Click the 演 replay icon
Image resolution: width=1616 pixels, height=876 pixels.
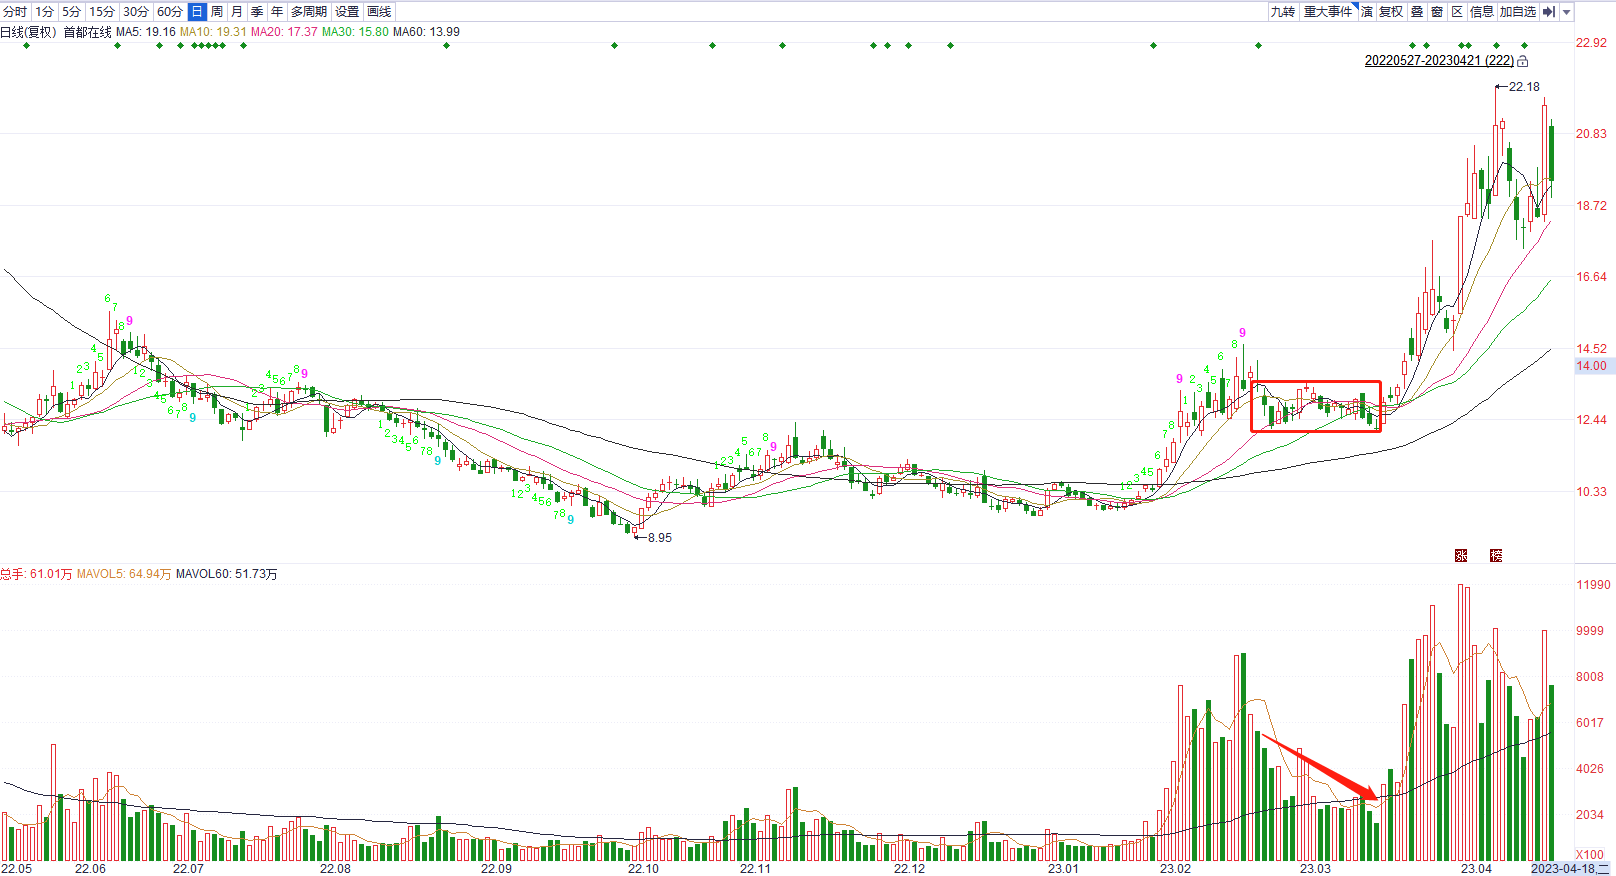tap(1367, 12)
